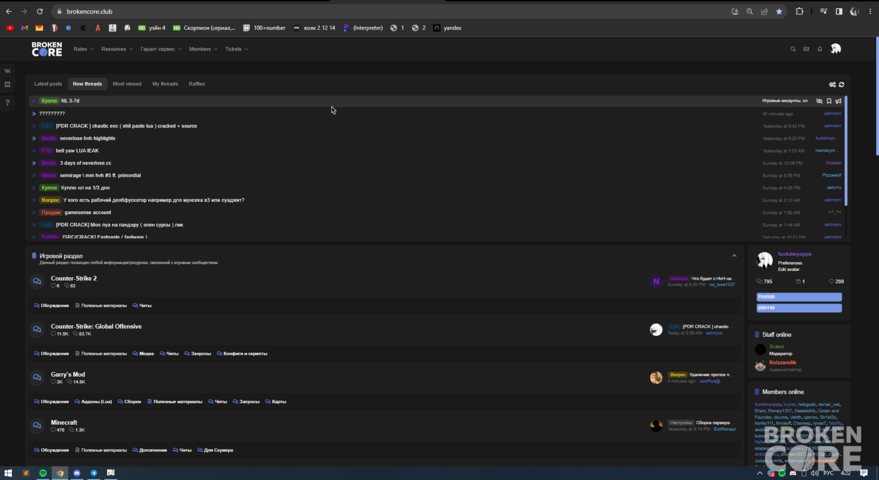Open Preferences in the profile widget
Image resolution: width=879 pixels, height=480 pixels.
coord(790,263)
